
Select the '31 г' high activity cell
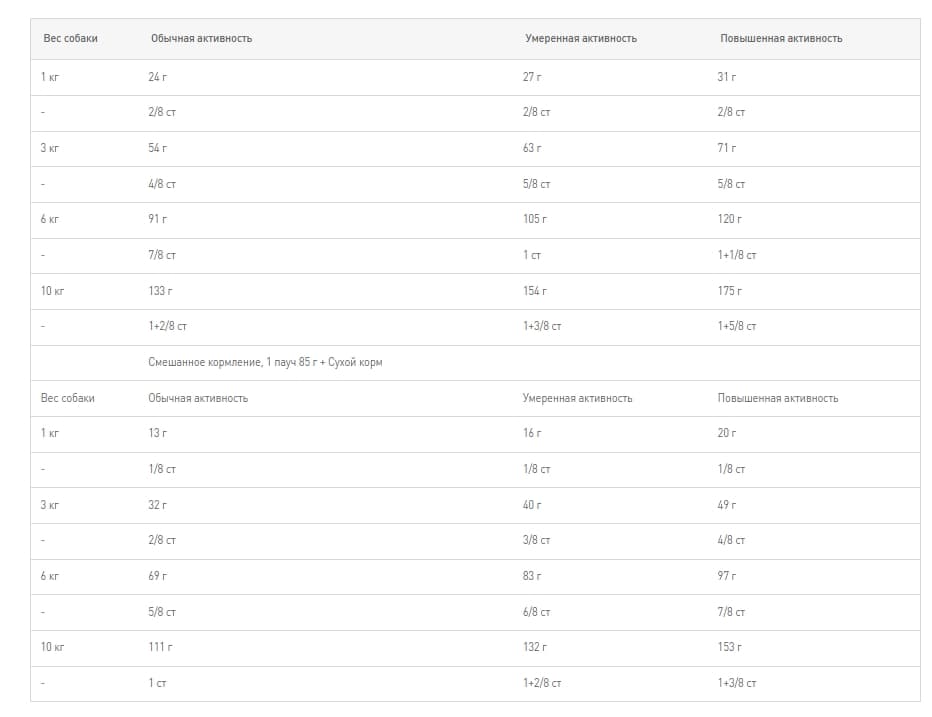(726, 77)
